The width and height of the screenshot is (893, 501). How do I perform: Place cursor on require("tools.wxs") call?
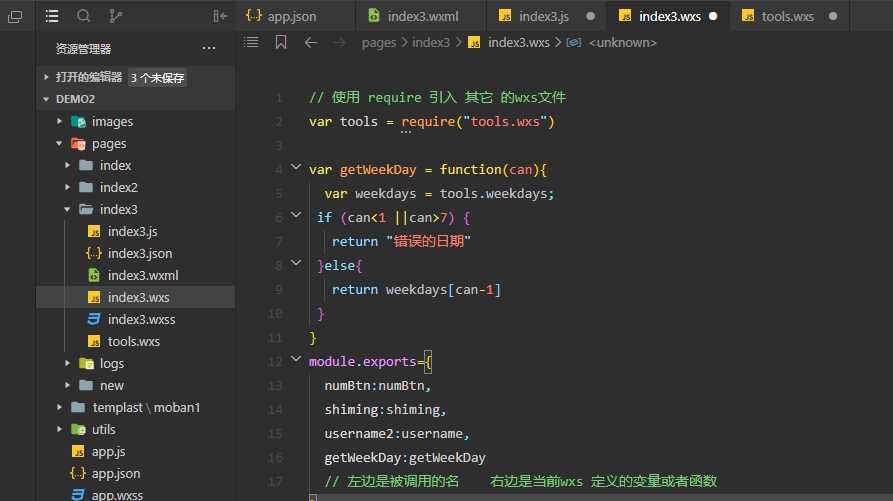(478, 121)
